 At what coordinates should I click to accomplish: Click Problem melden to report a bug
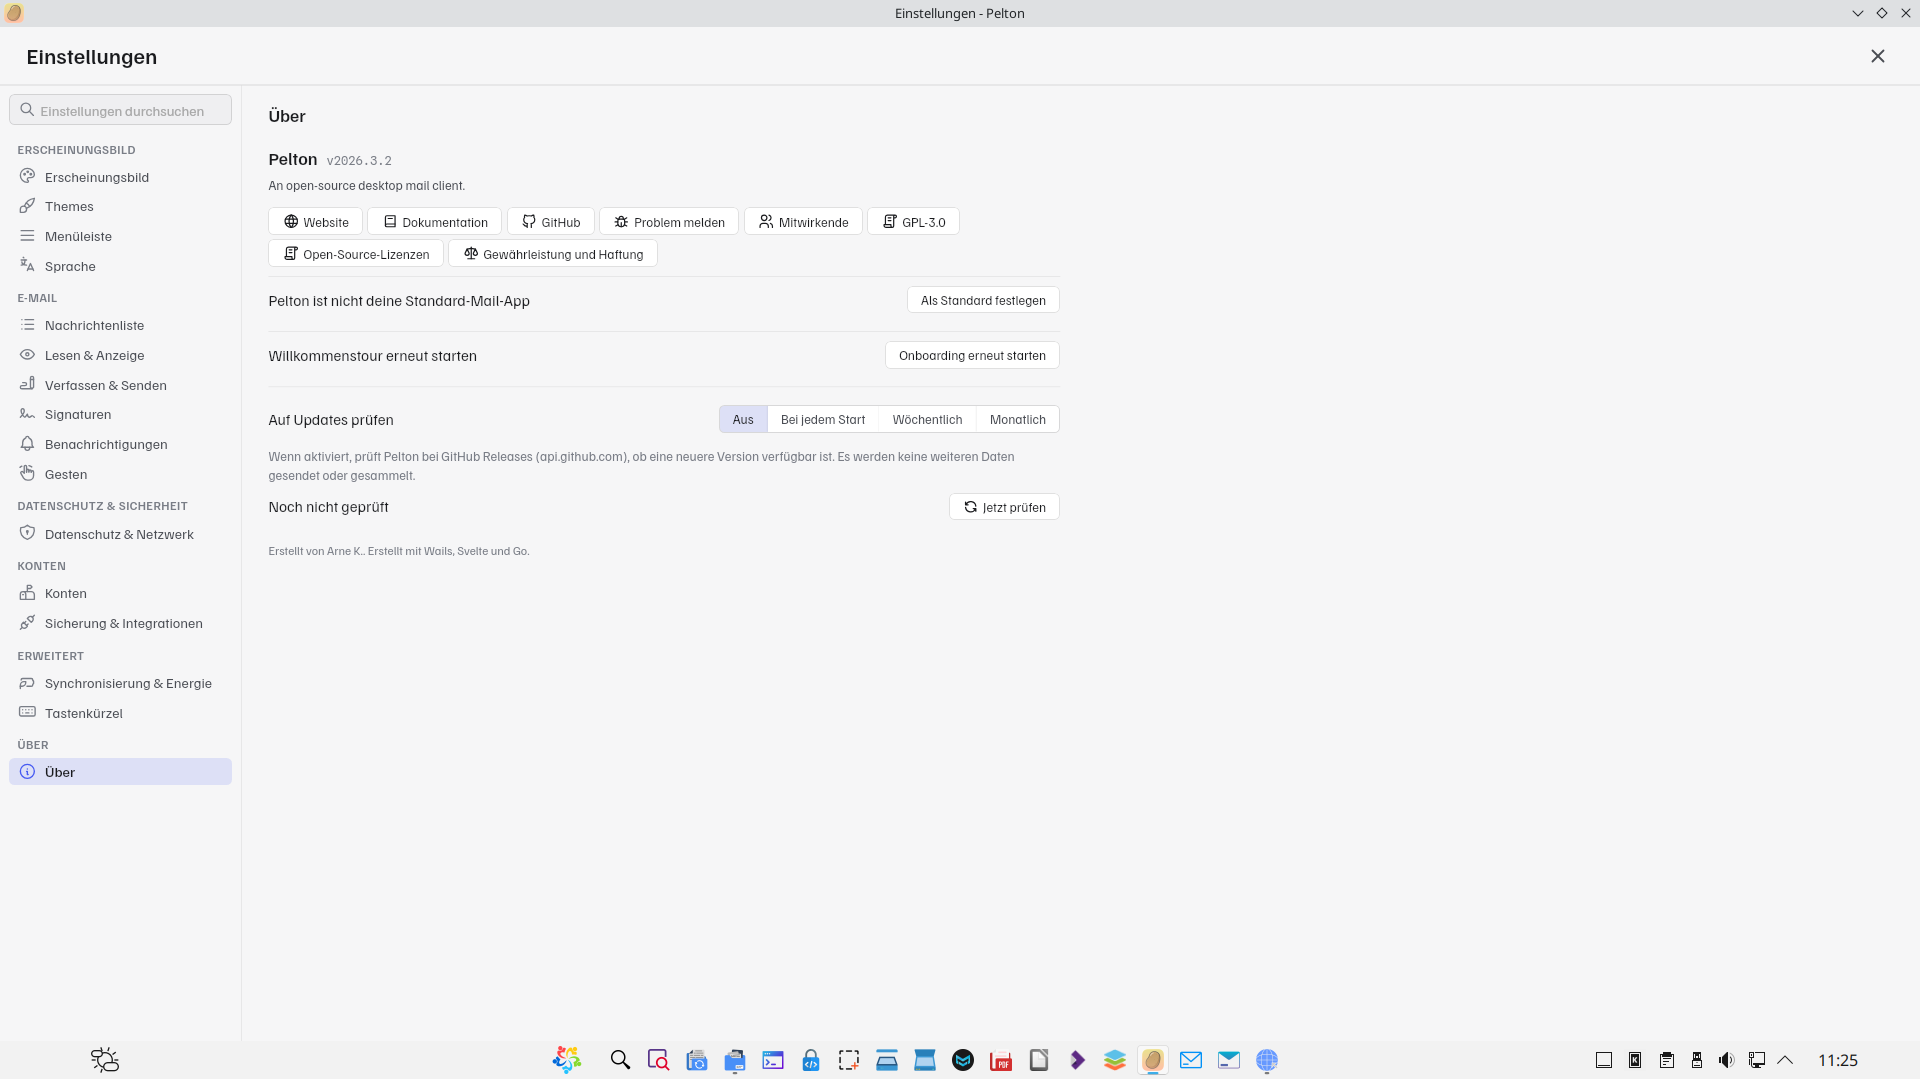point(669,222)
